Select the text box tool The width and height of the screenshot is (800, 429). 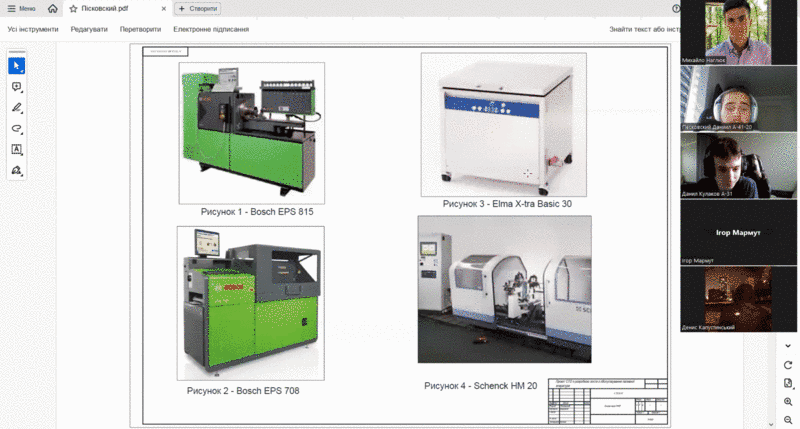point(17,150)
